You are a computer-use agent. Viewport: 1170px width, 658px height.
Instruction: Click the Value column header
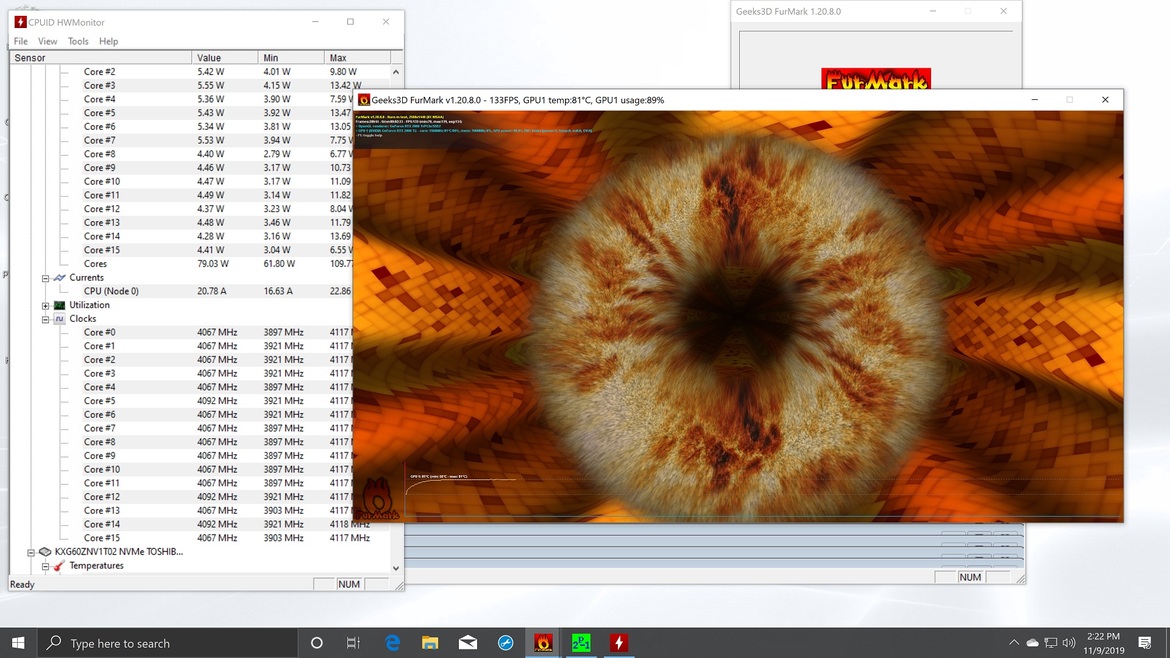(225, 57)
